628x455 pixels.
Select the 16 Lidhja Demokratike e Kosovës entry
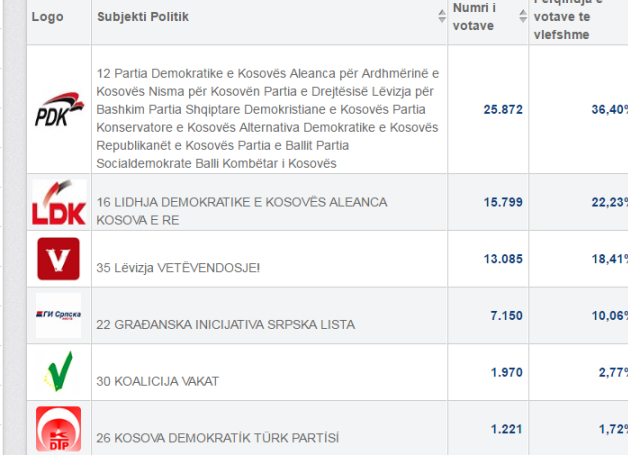click(242, 211)
